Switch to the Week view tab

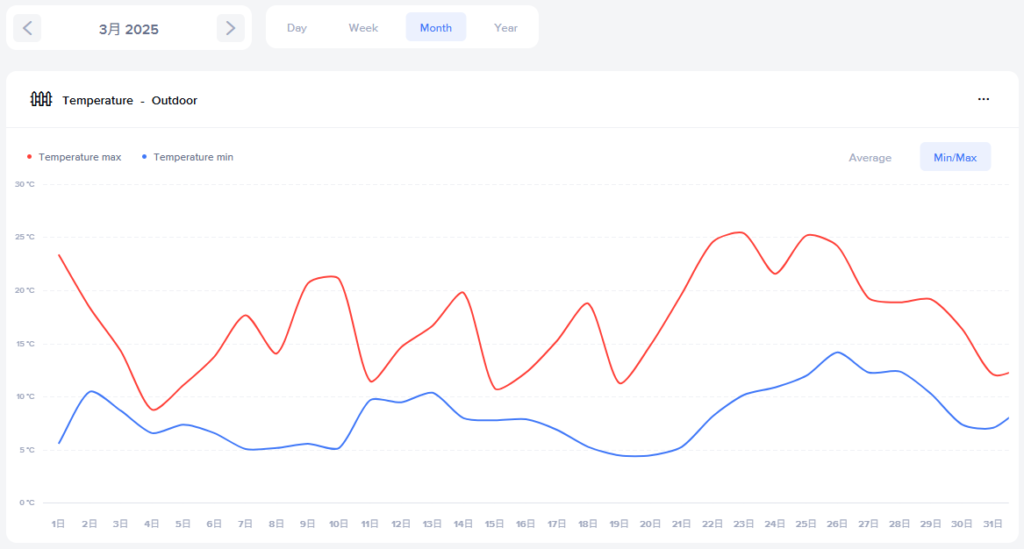point(363,28)
